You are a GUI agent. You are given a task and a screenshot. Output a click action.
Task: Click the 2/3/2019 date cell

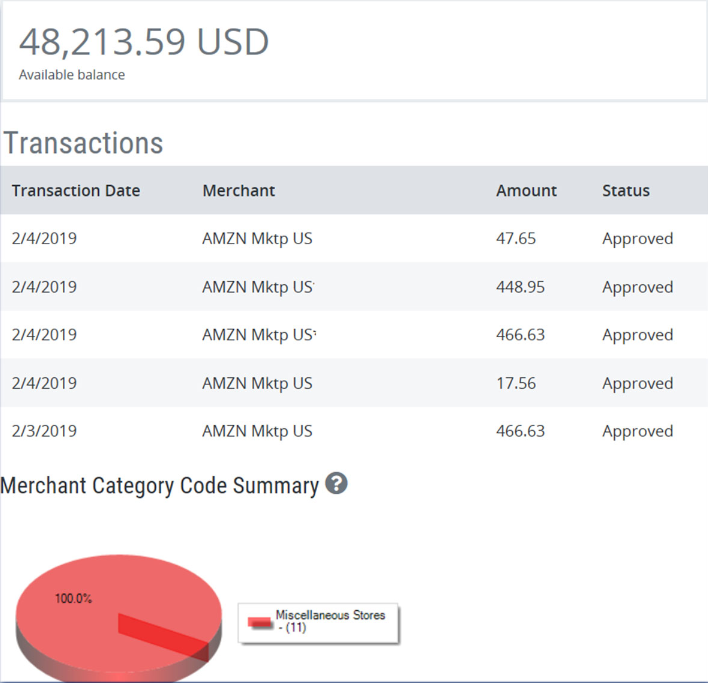point(44,431)
